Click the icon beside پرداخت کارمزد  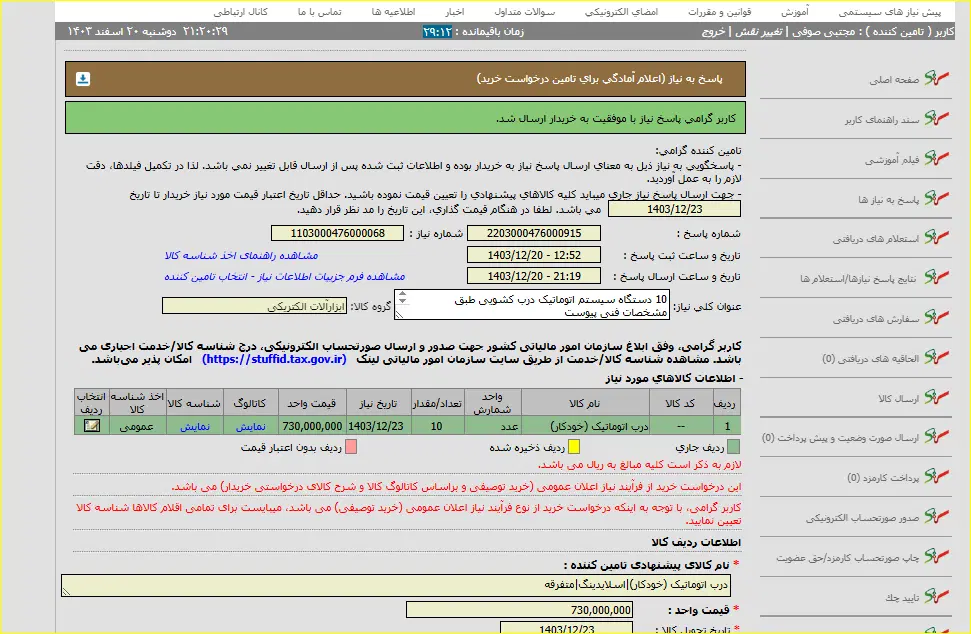(937, 476)
